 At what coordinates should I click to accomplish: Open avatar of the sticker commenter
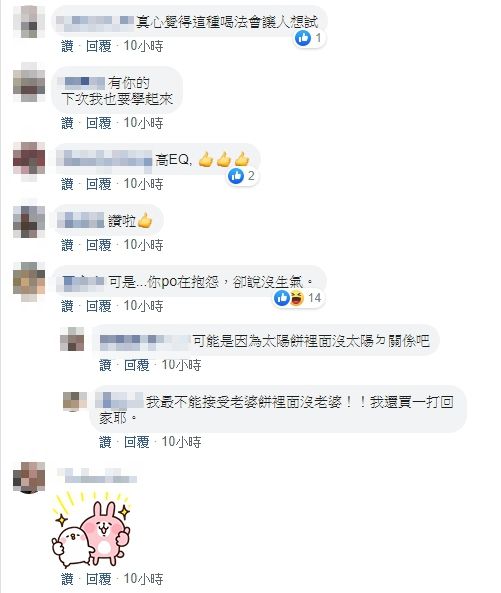[29, 477]
